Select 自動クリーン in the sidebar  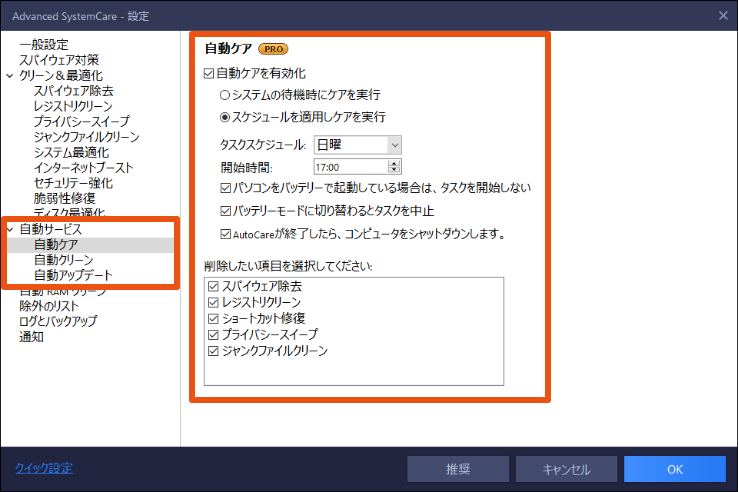coord(64,260)
